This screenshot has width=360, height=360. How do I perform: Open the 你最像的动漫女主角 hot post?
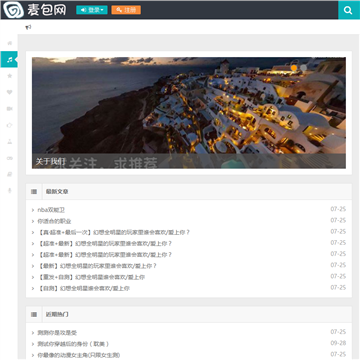pyautogui.click(x=79, y=355)
